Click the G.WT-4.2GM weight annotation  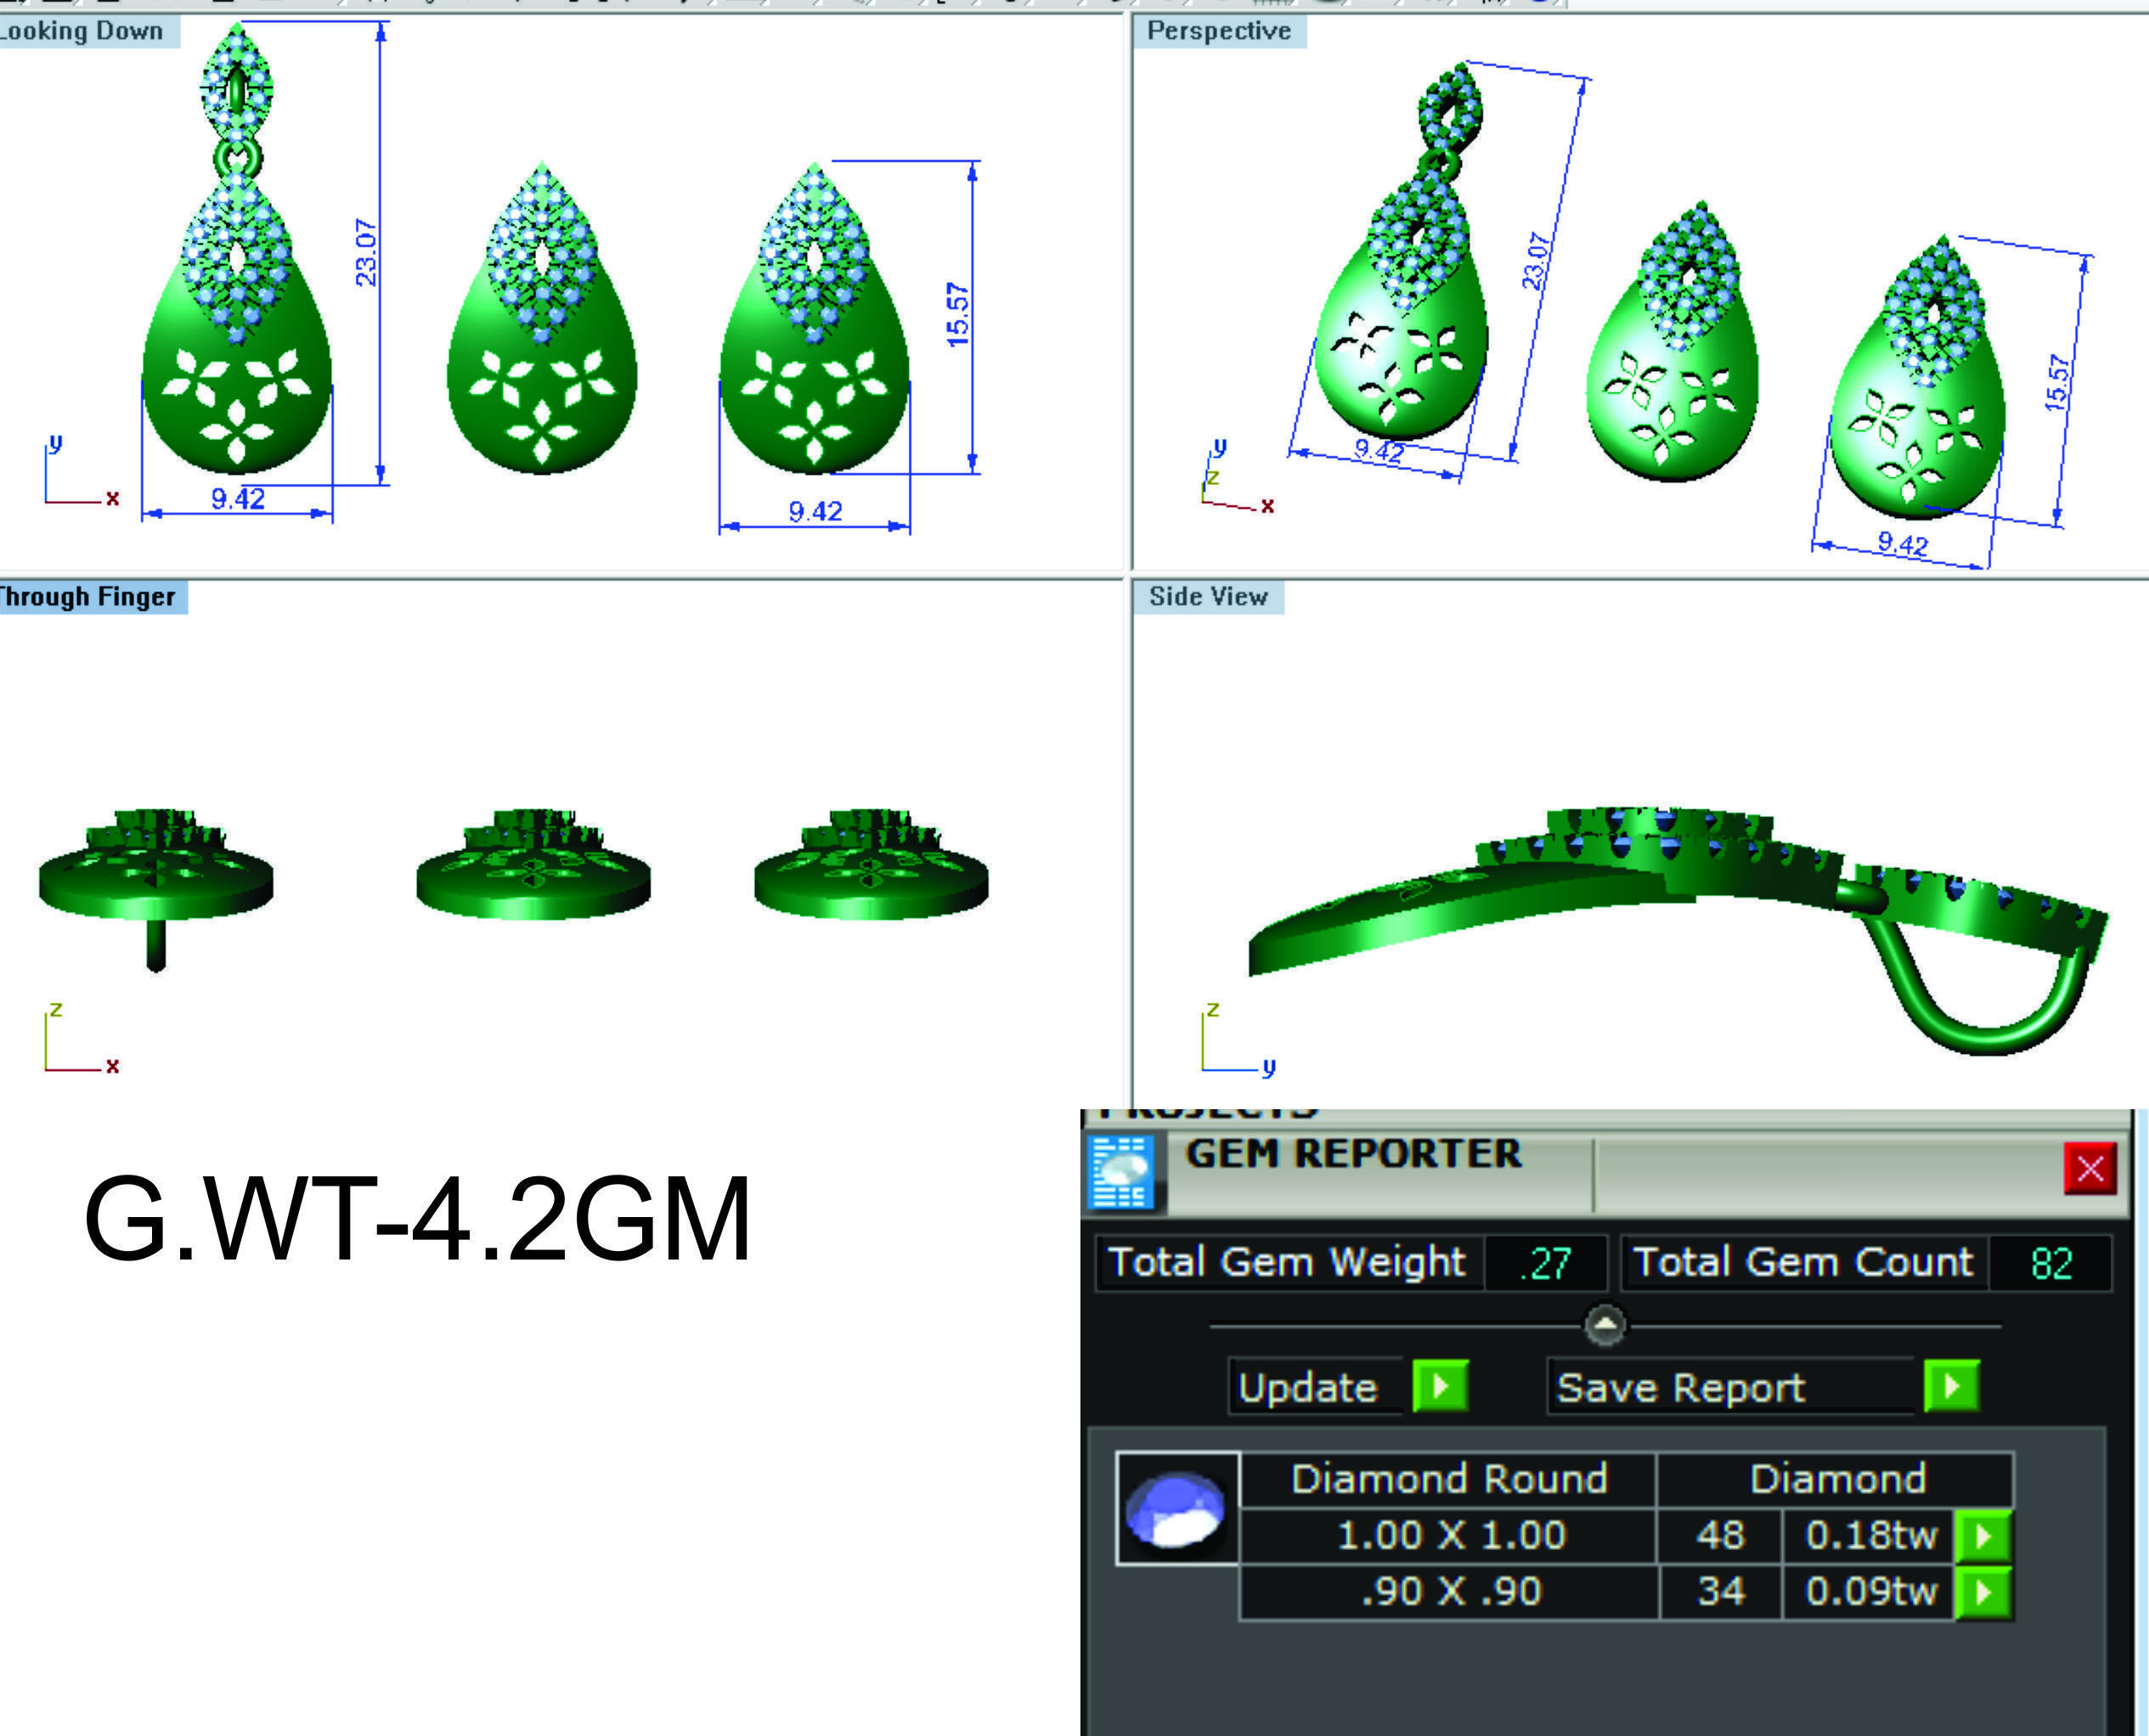(417, 1219)
